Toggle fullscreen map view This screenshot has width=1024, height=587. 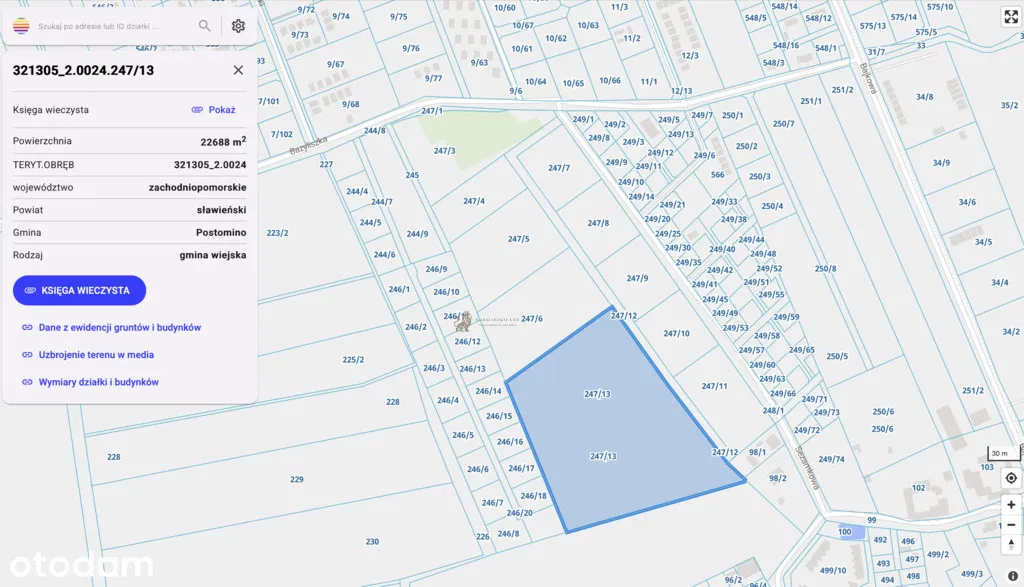[1010, 16]
